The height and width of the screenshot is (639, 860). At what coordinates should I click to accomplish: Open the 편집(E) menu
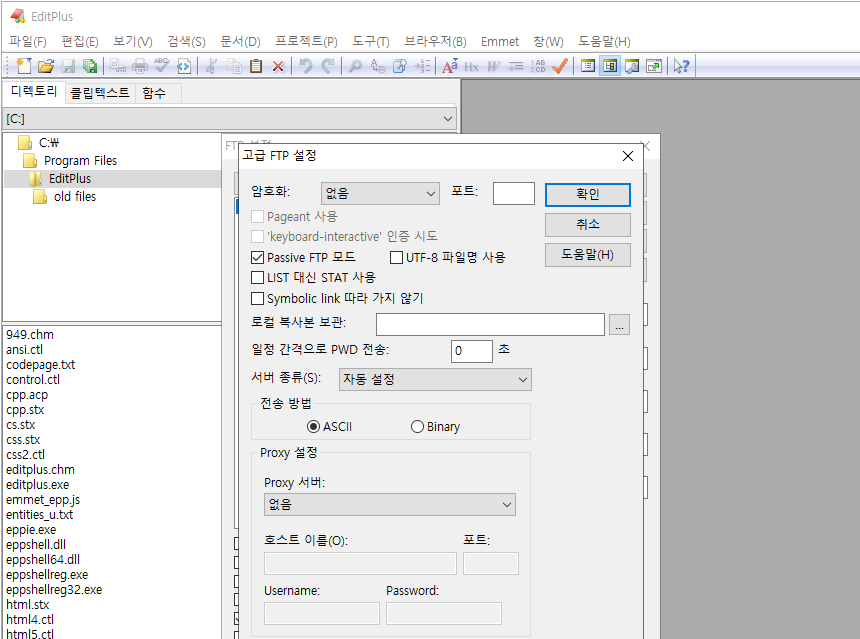80,42
